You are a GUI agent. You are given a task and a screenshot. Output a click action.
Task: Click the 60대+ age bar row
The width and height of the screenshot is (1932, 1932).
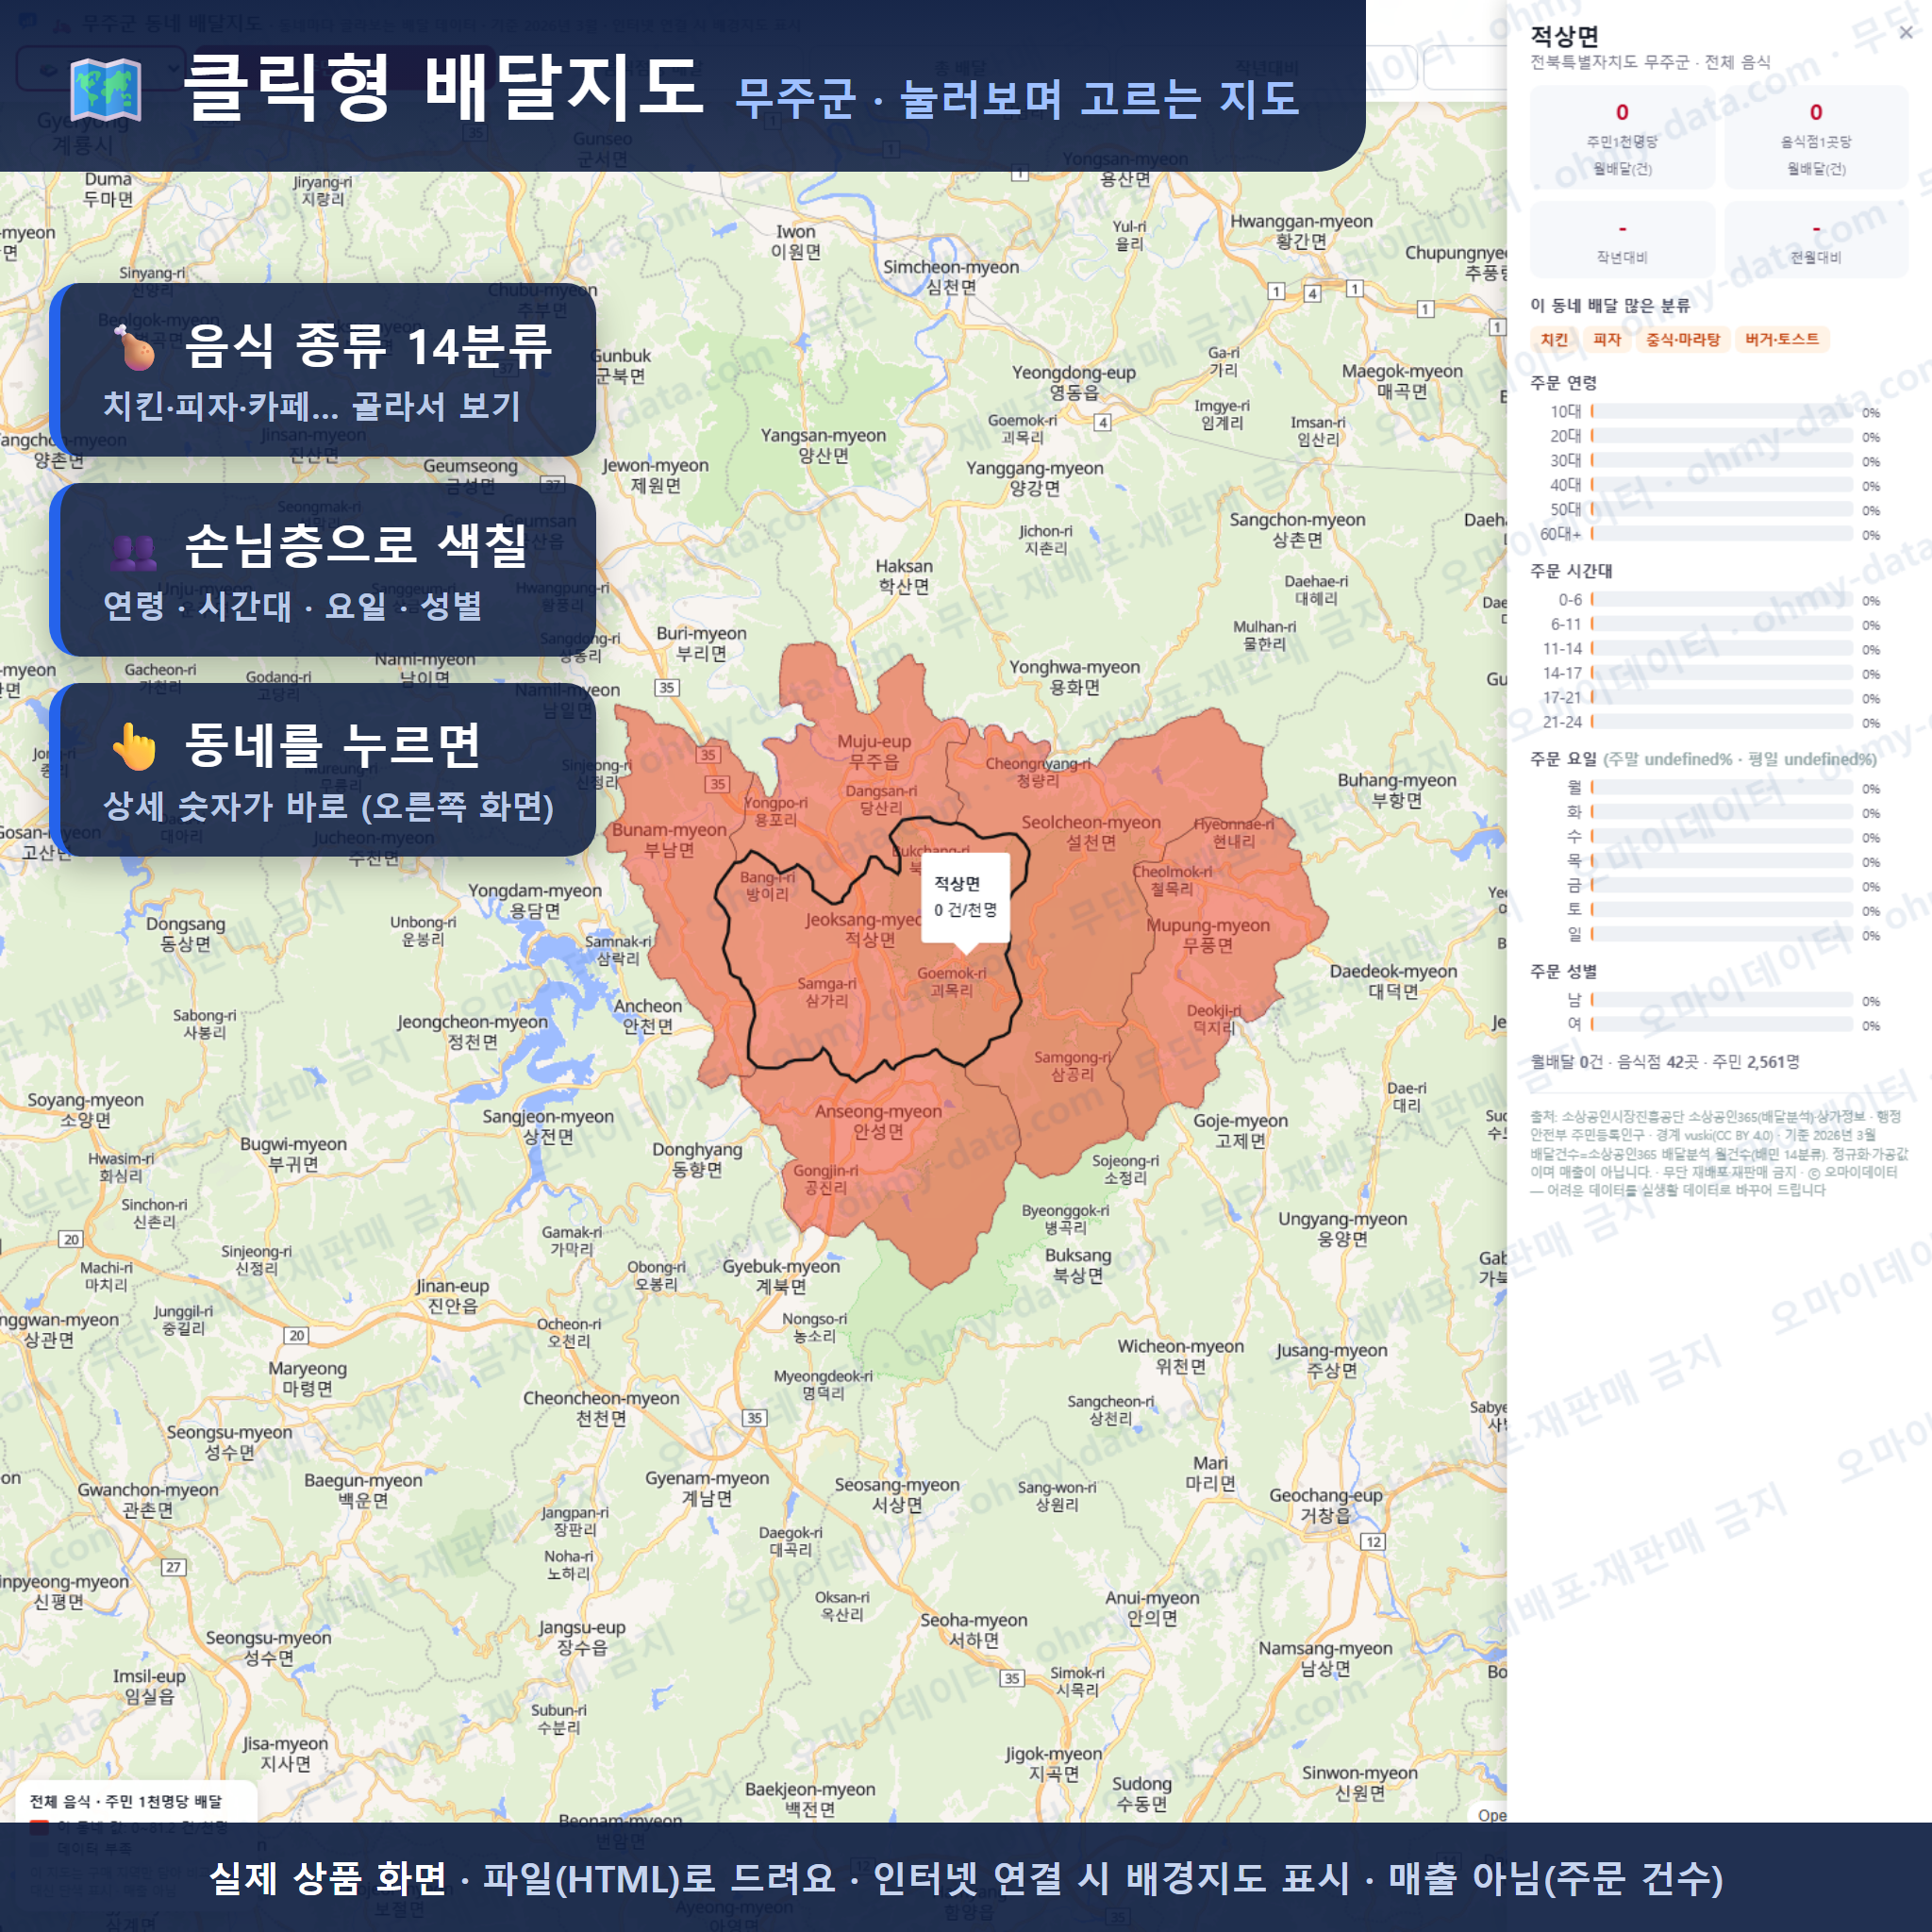point(1707,534)
